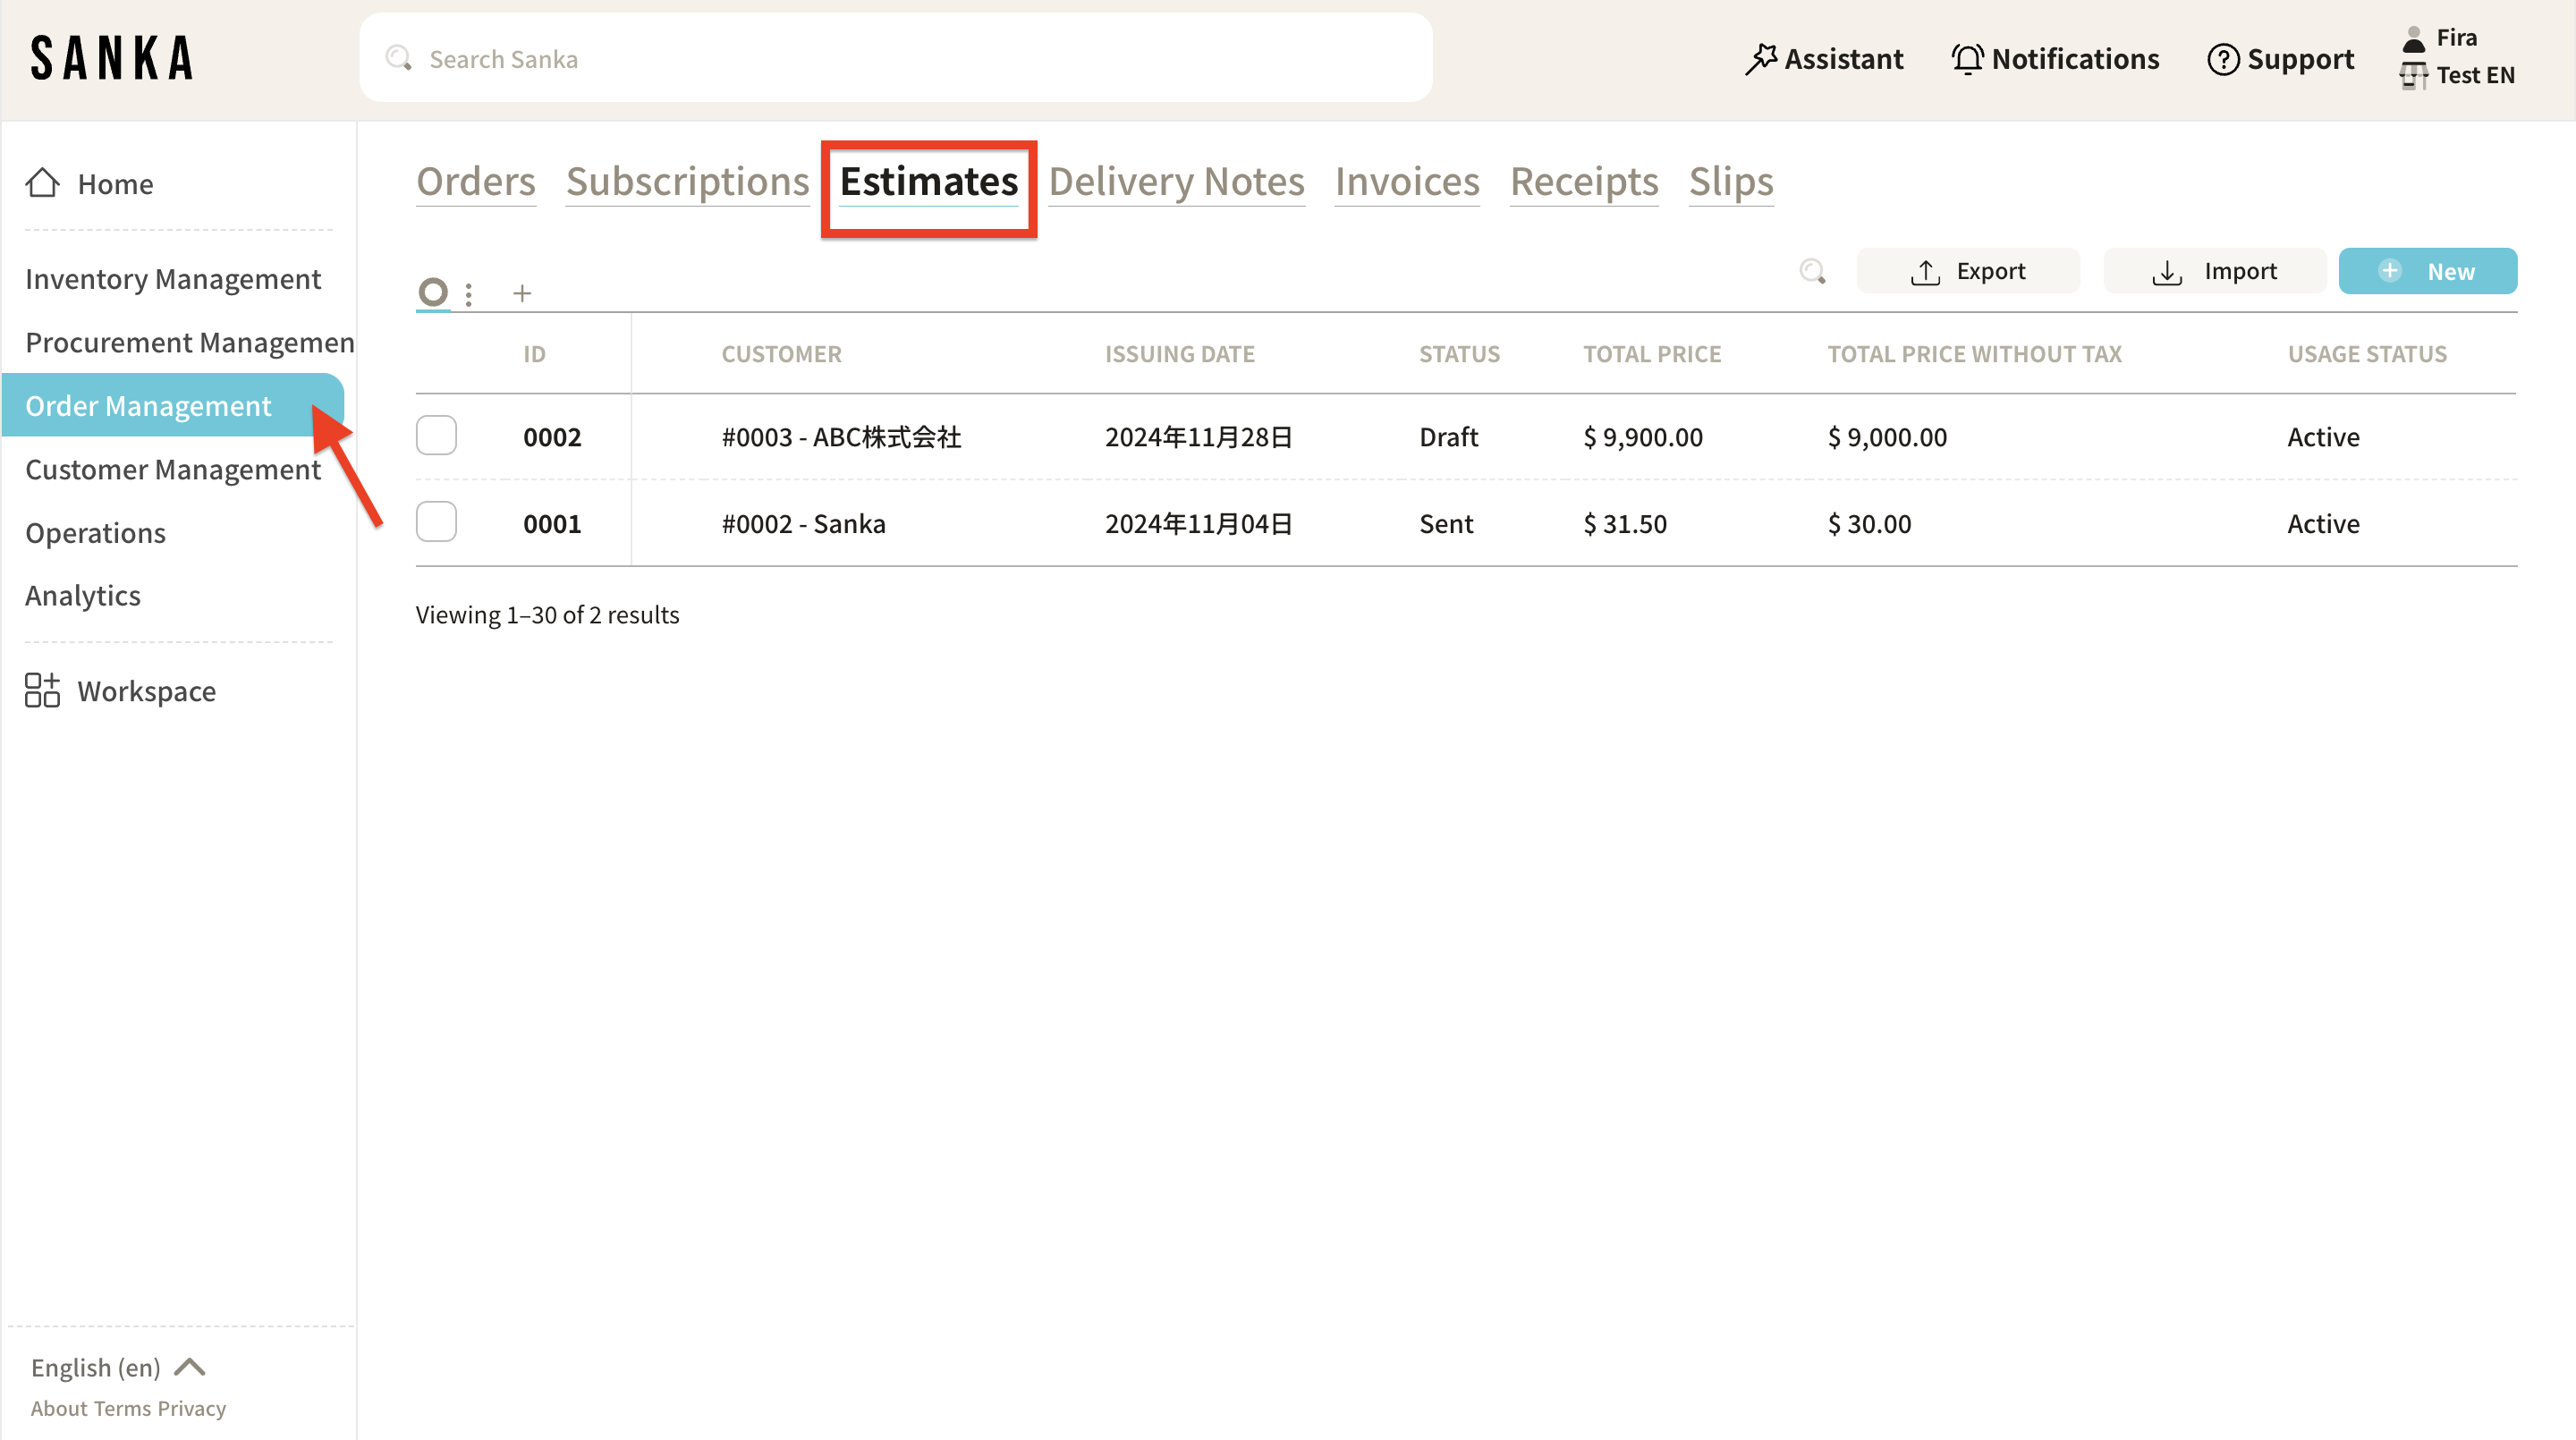Click the Support question mark icon
Screen dimensions: 2576x1440
(2222, 59)
